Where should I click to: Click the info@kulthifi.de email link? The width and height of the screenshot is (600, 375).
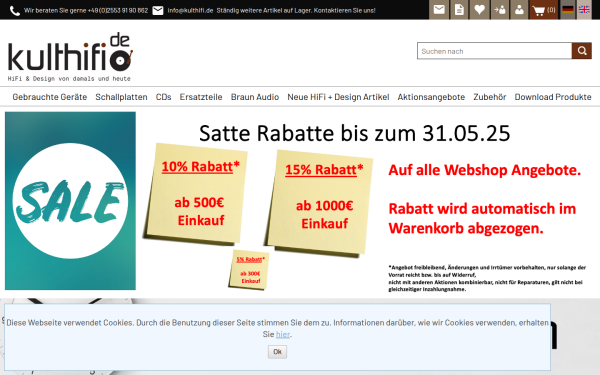(x=190, y=11)
